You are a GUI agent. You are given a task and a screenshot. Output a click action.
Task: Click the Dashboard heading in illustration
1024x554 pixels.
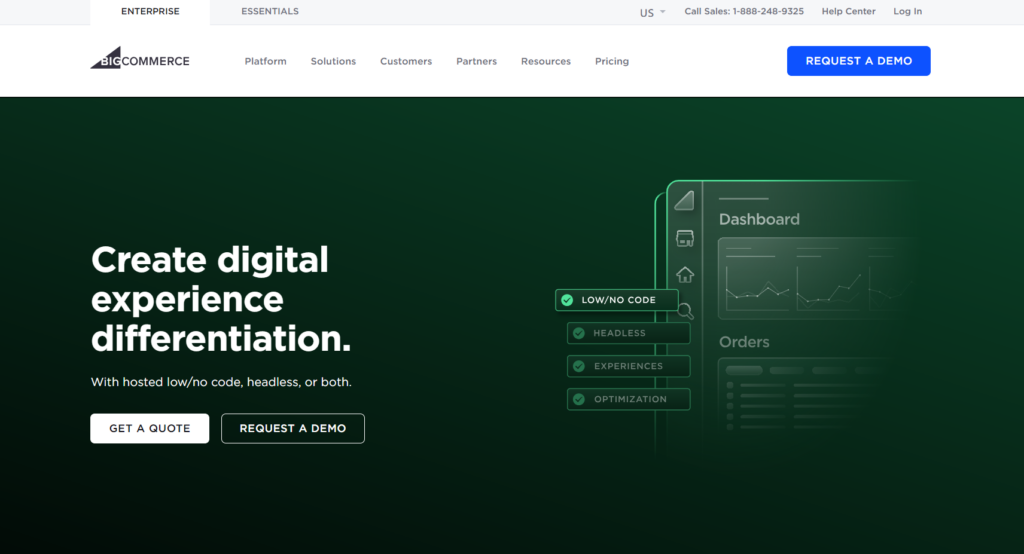759,219
